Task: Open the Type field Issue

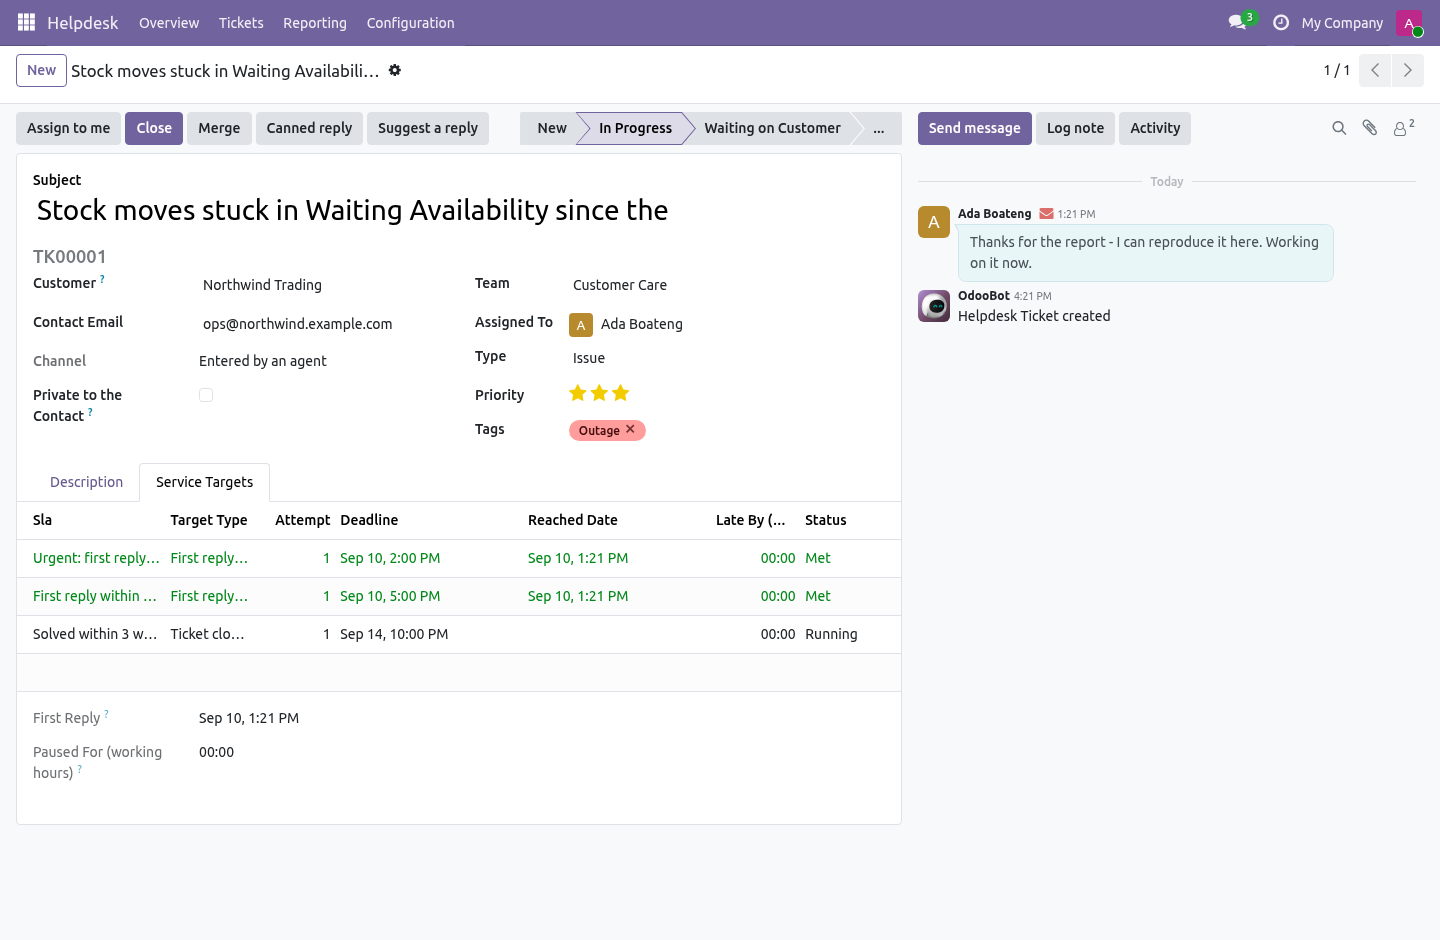Action: tap(727, 358)
